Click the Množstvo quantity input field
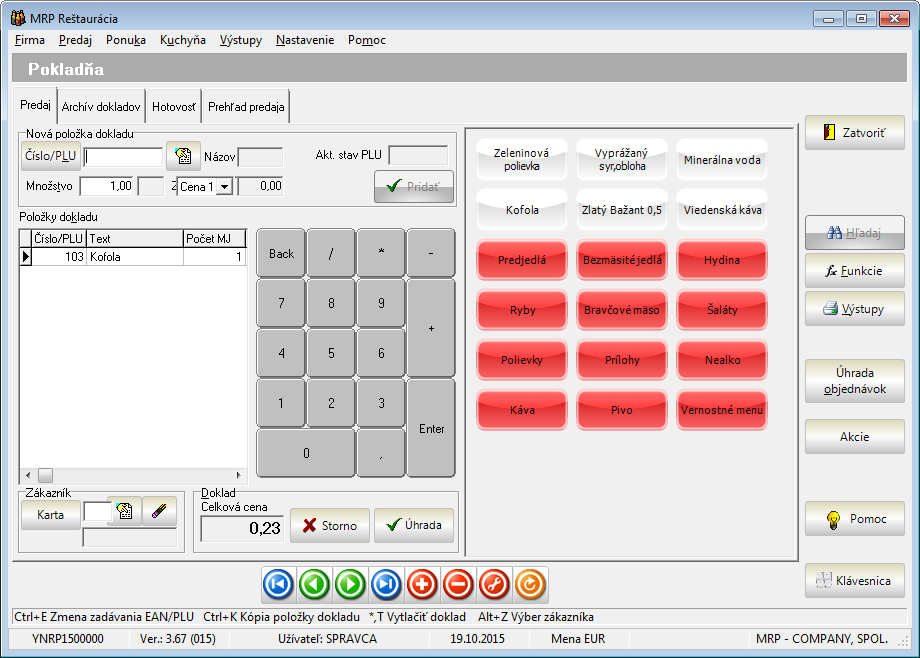Screen dimensions: 920x658 106,186
